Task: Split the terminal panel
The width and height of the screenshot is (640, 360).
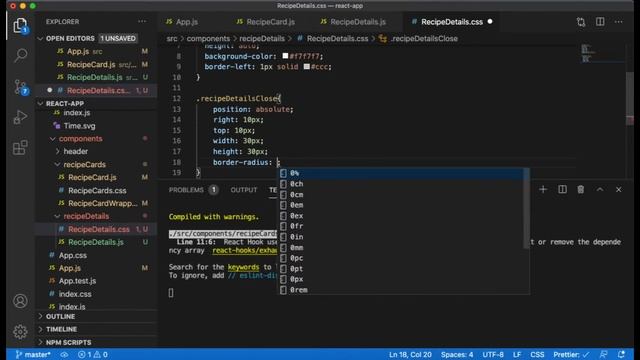Action: pos(562,189)
